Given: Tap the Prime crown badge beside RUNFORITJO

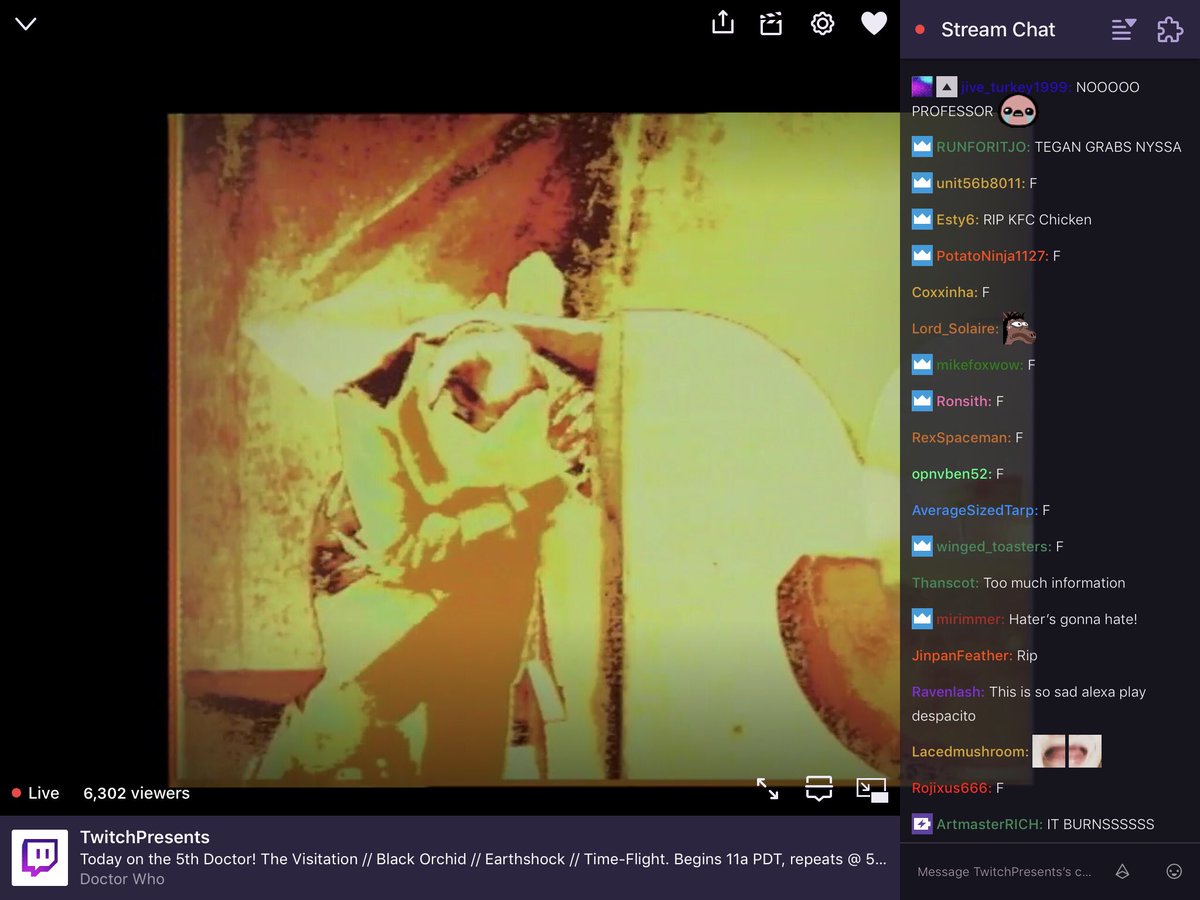Looking at the screenshot, I should tap(922, 147).
